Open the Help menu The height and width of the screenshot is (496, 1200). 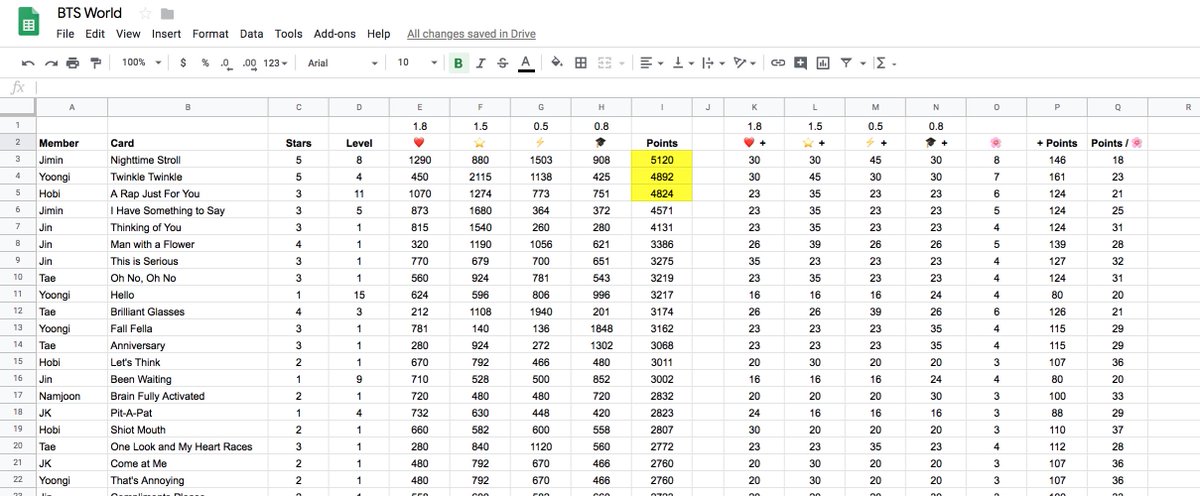coord(378,33)
